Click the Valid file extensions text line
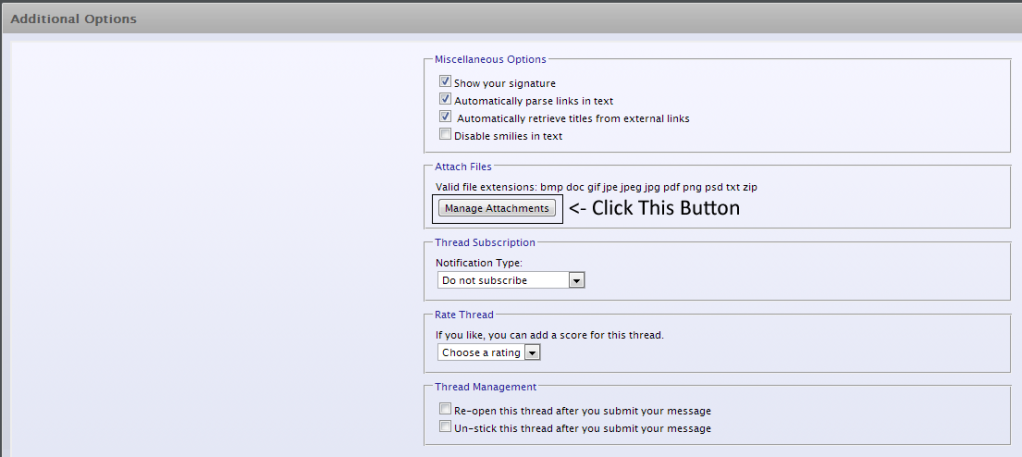1022x457 pixels. click(596, 187)
